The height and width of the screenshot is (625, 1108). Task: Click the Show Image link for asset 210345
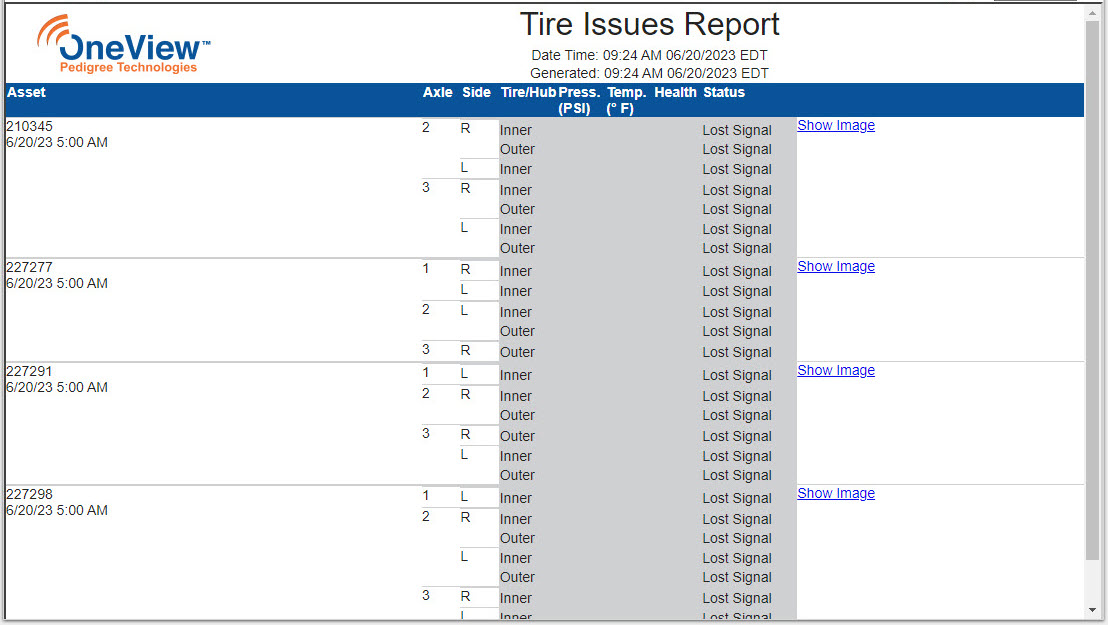point(836,125)
